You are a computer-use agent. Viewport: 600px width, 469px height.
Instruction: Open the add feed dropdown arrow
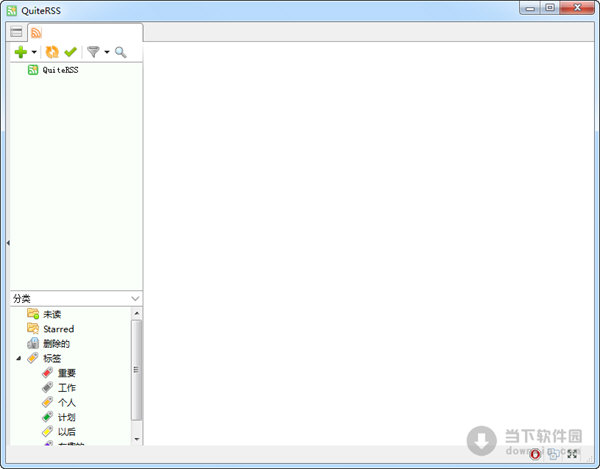(x=34, y=52)
